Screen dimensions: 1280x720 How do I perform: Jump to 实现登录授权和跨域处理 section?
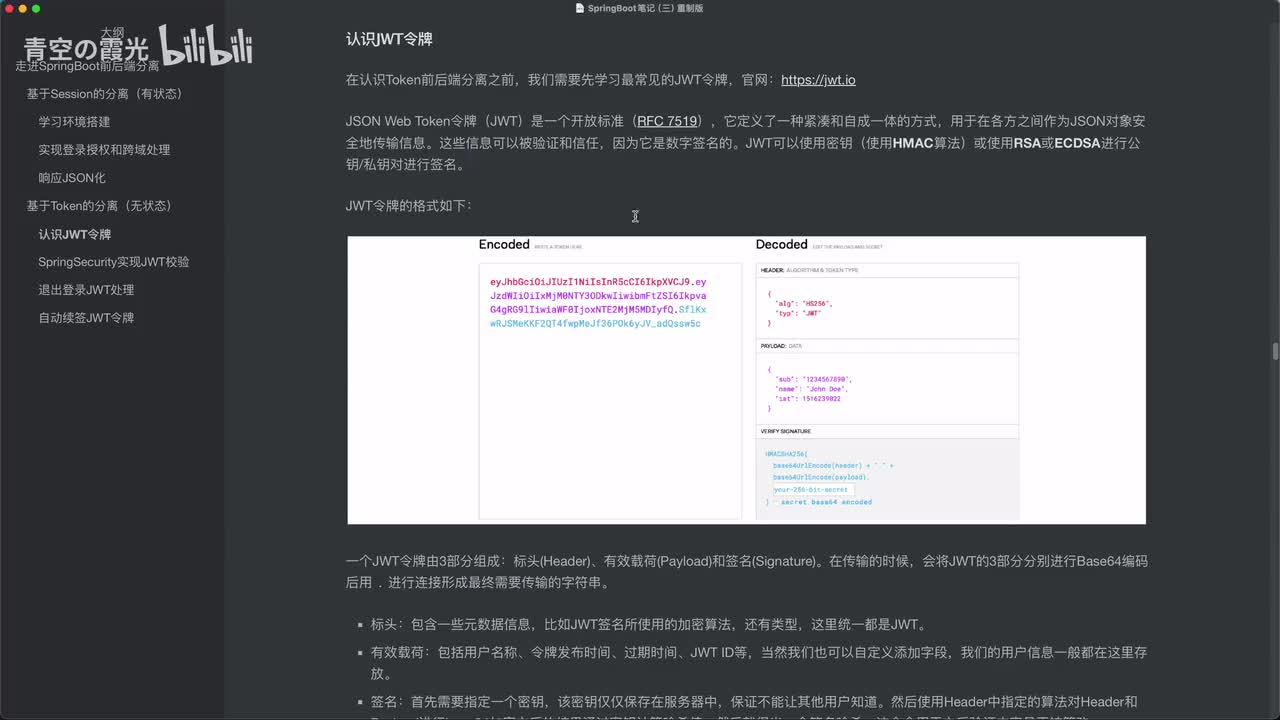click(105, 150)
